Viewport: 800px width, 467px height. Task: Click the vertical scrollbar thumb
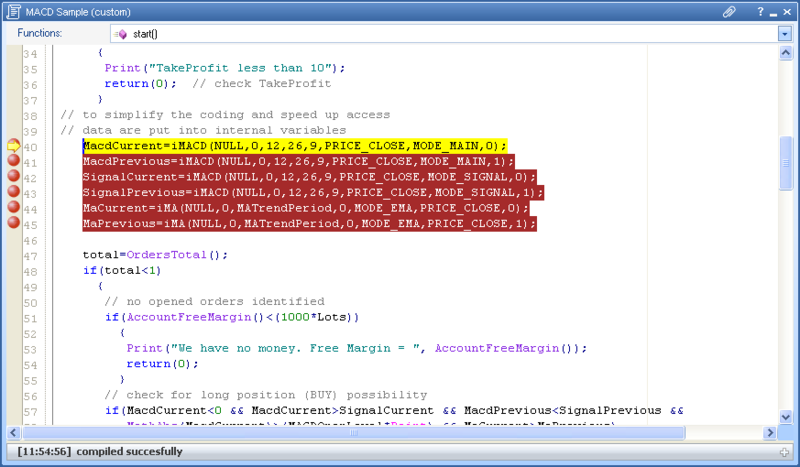pyautogui.click(x=786, y=163)
